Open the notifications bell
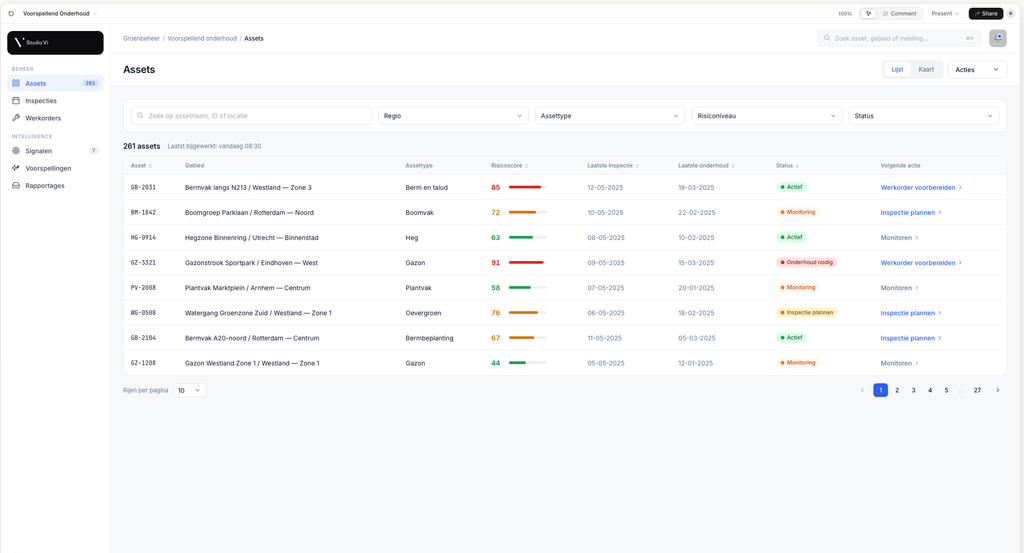The width and height of the screenshot is (1024, 553). pos(997,38)
